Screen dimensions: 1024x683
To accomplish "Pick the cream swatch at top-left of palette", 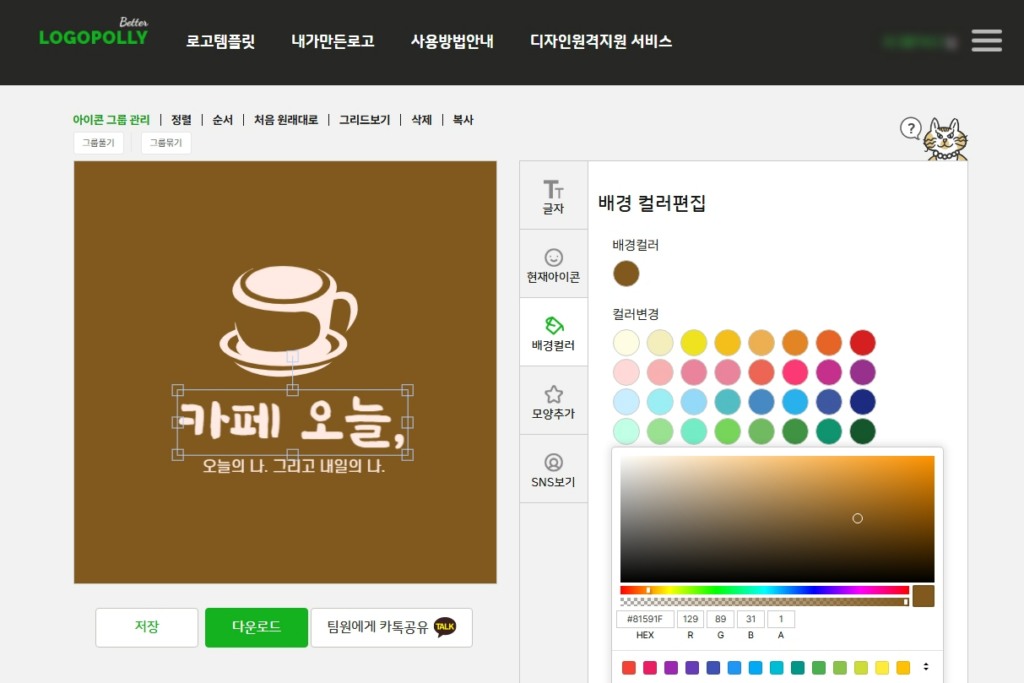I will (626, 342).
